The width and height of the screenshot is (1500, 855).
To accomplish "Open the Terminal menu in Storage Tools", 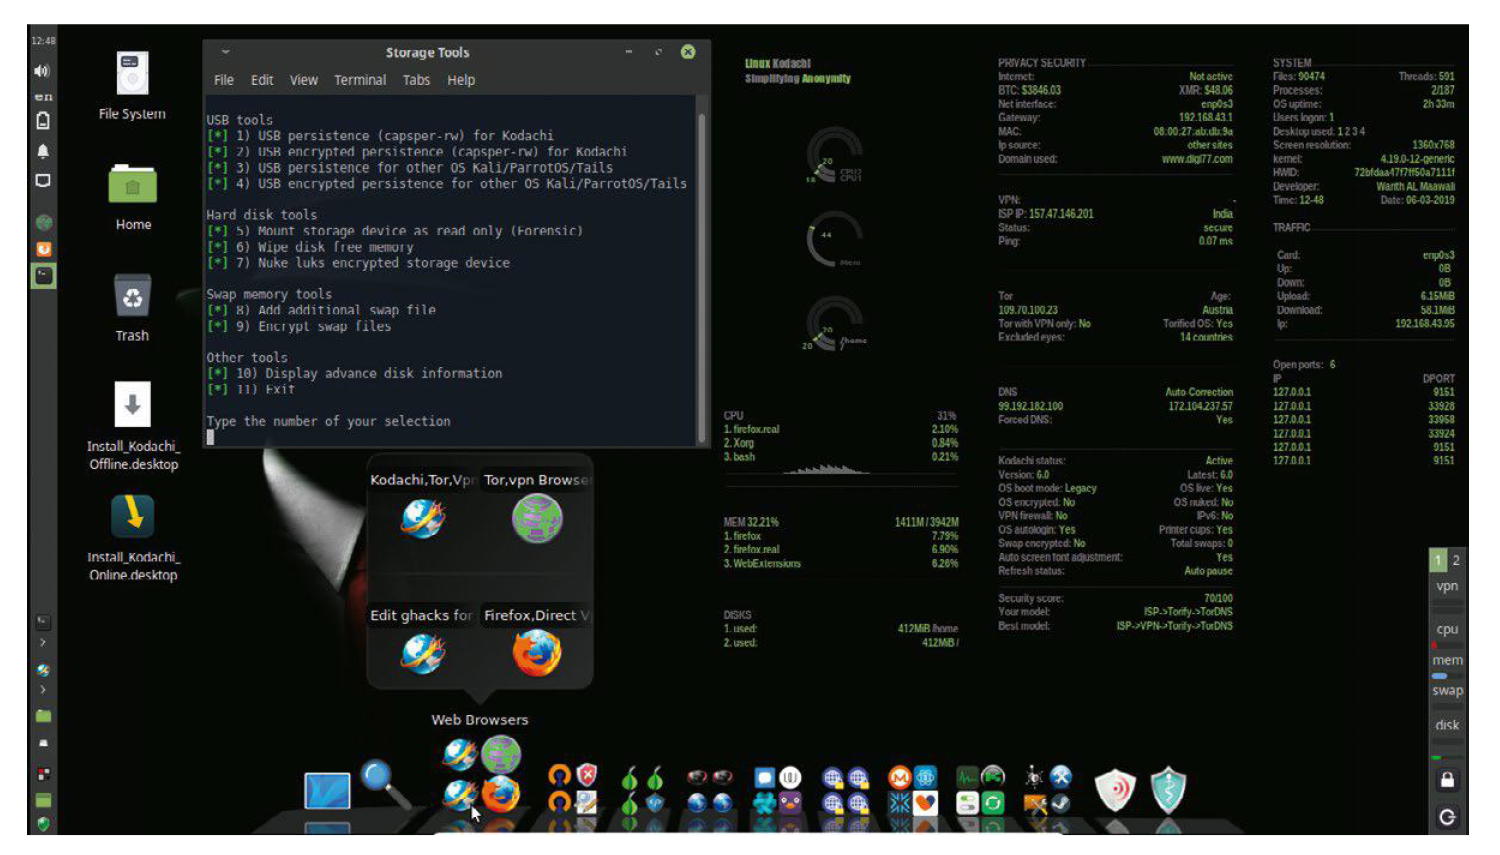I will click(x=360, y=80).
